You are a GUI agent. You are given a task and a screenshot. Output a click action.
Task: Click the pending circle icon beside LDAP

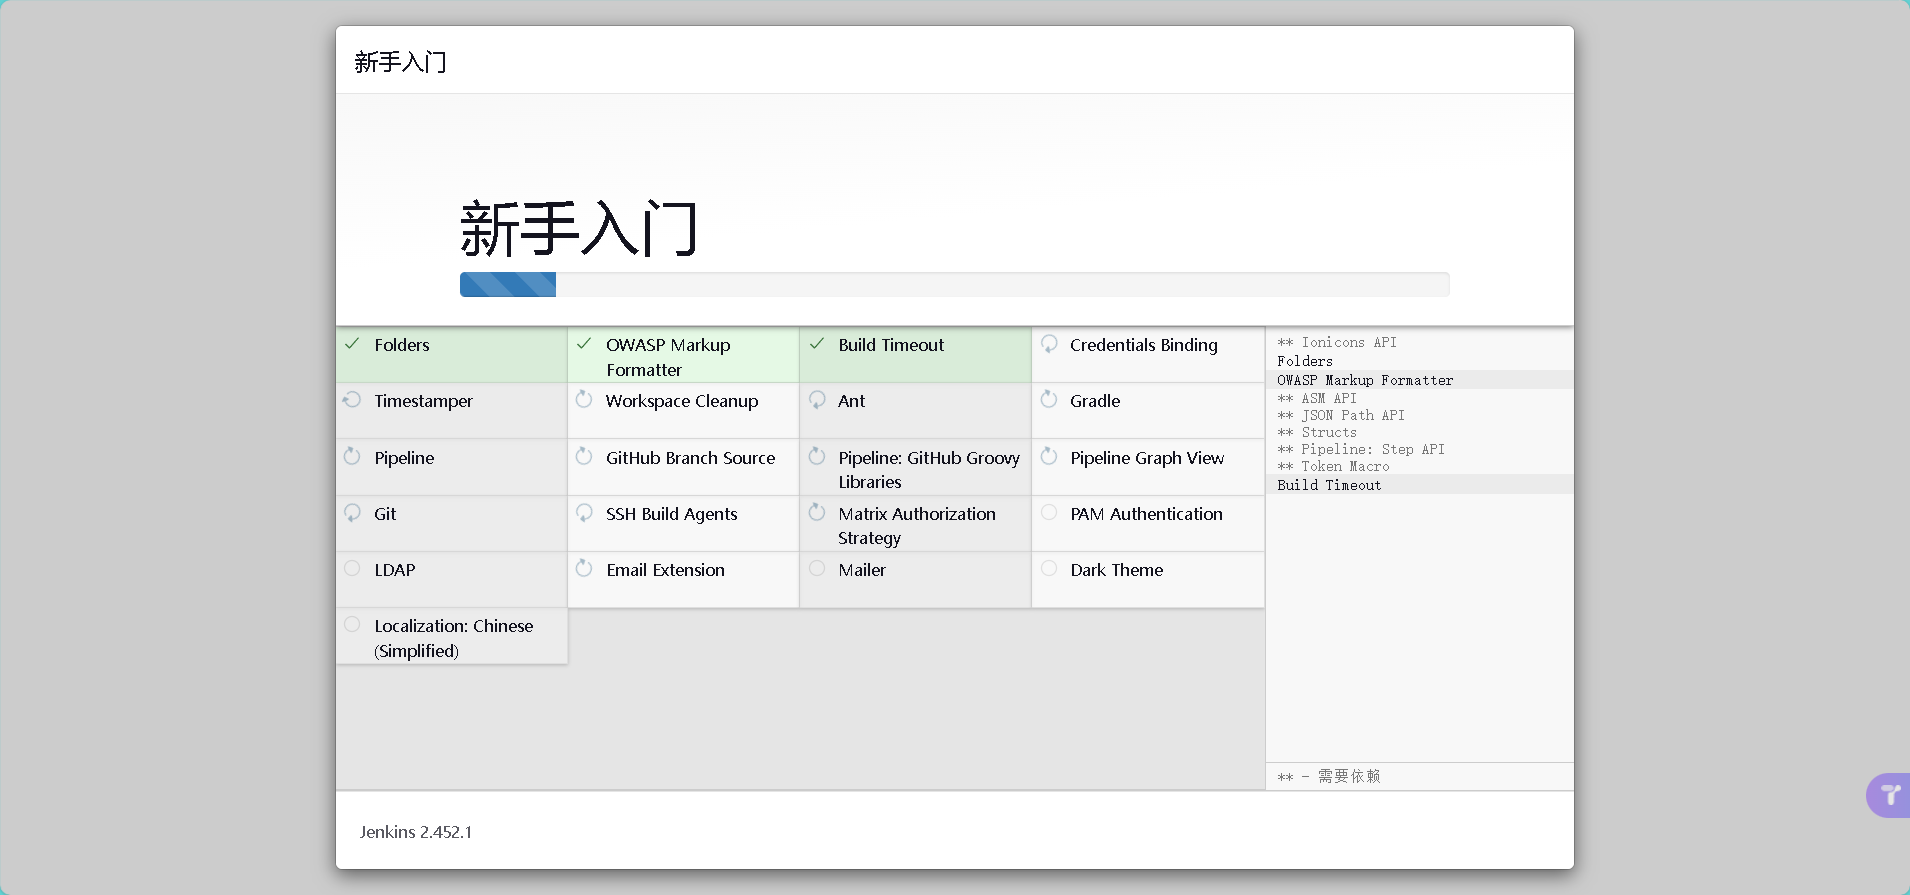pos(352,569)
